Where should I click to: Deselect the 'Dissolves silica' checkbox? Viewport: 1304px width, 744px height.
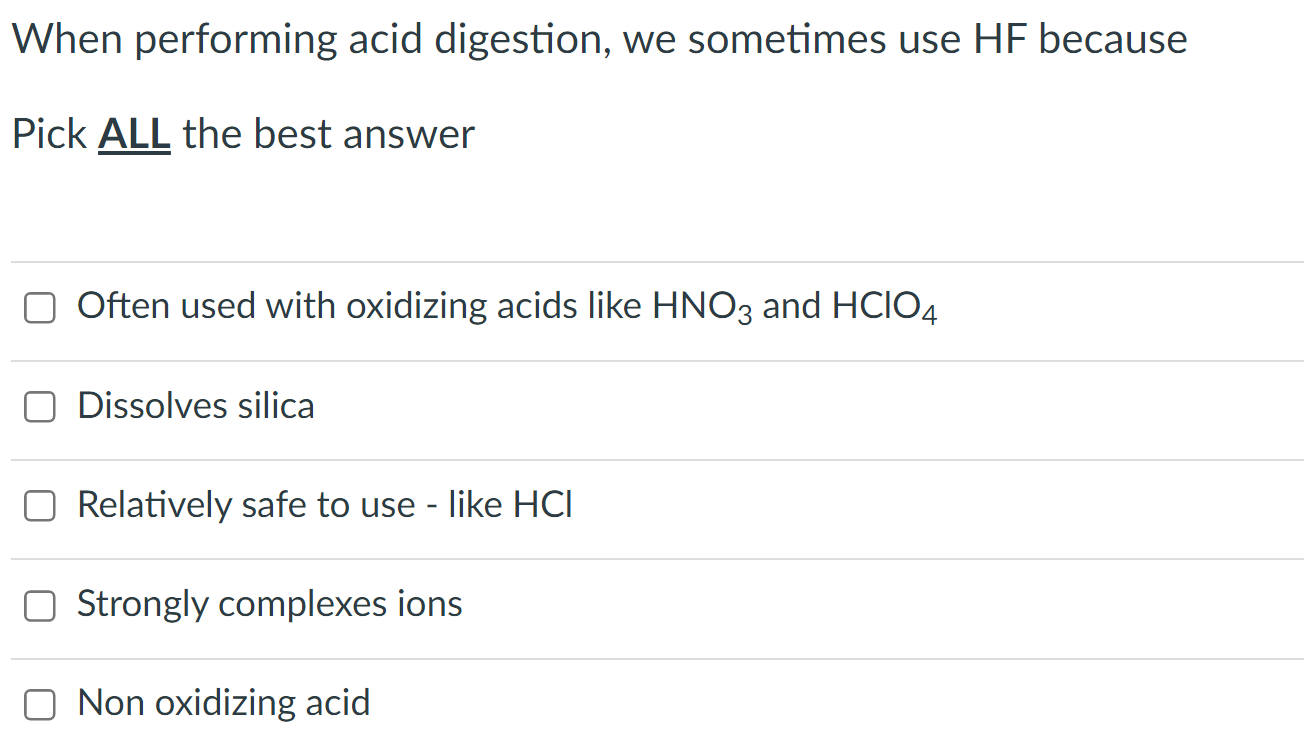[39, 407]
